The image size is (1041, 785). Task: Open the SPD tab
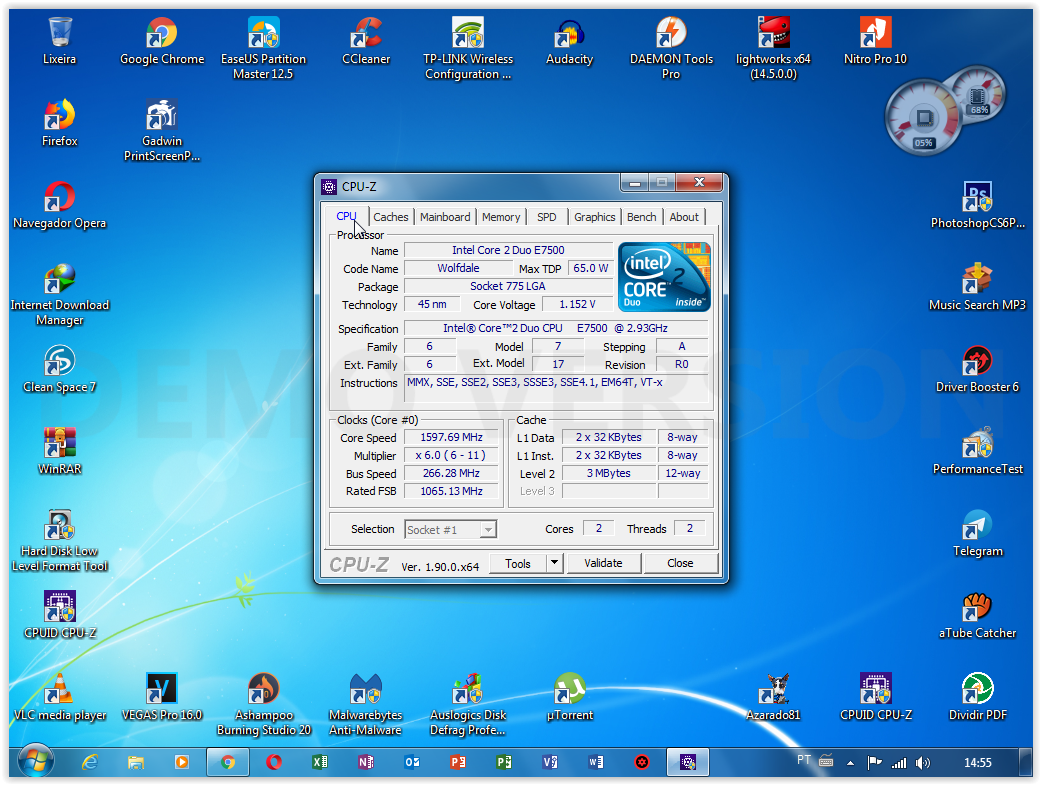(x=547, y=217)
